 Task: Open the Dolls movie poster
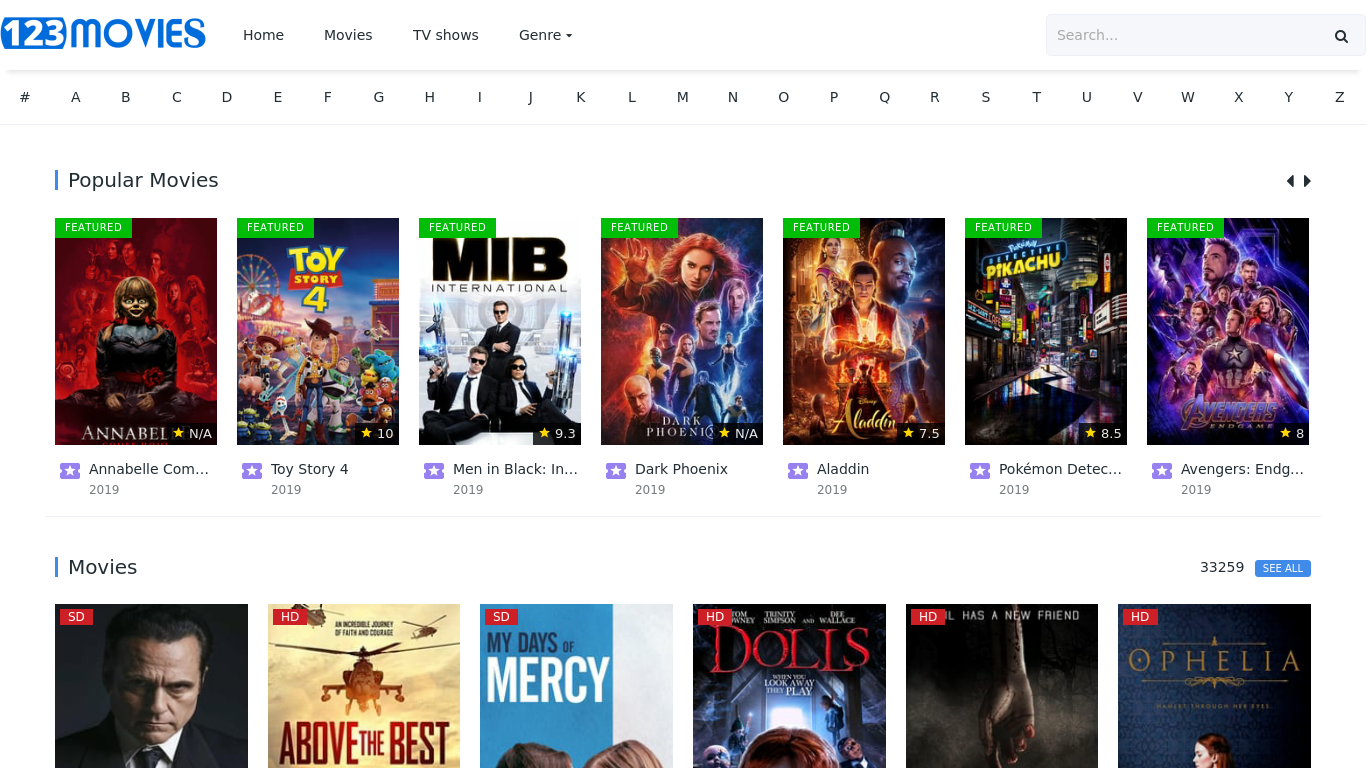point(789,686)
